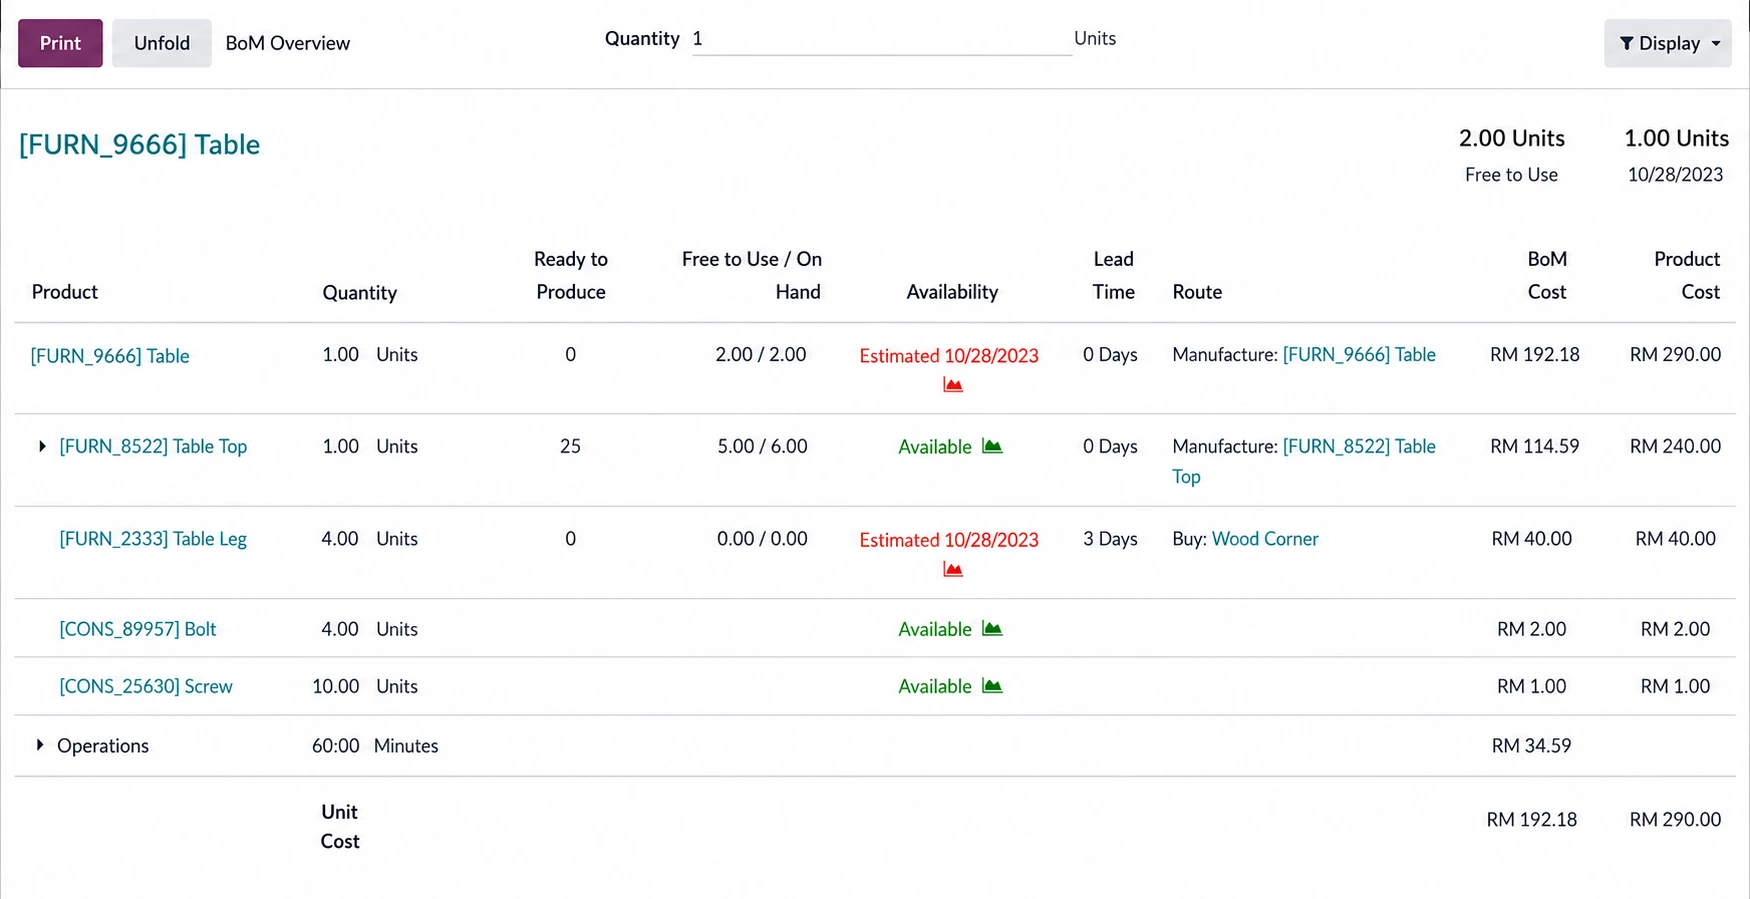Screen dimensions: 1750x899
Task: Open forecast chart icon for Bolt row
Action: [992, 629]
